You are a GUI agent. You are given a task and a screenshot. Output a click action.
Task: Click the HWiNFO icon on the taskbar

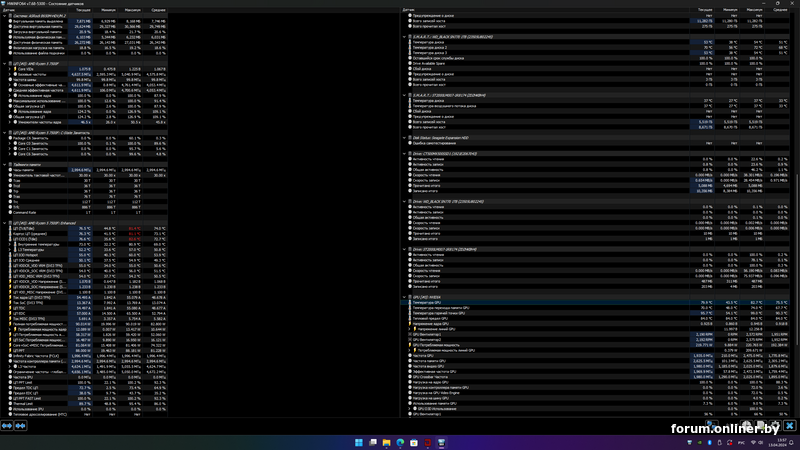pyautogui.click(x=441, y=442)
